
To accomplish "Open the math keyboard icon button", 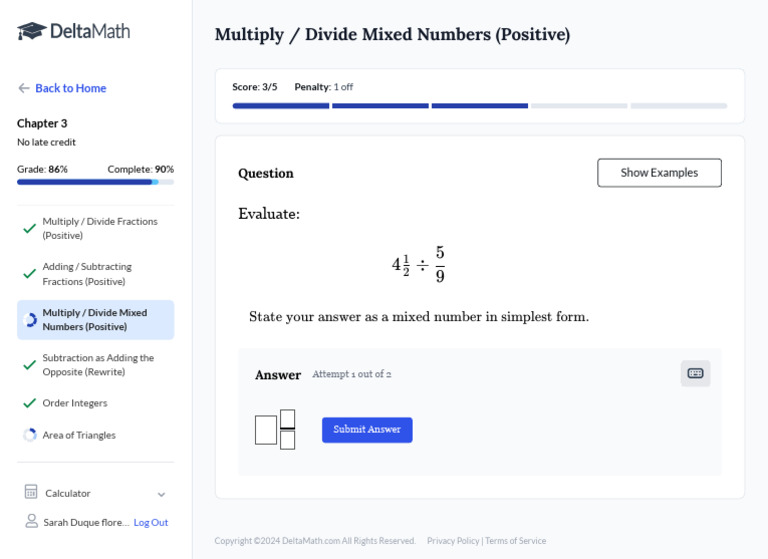I will point(695,373).
